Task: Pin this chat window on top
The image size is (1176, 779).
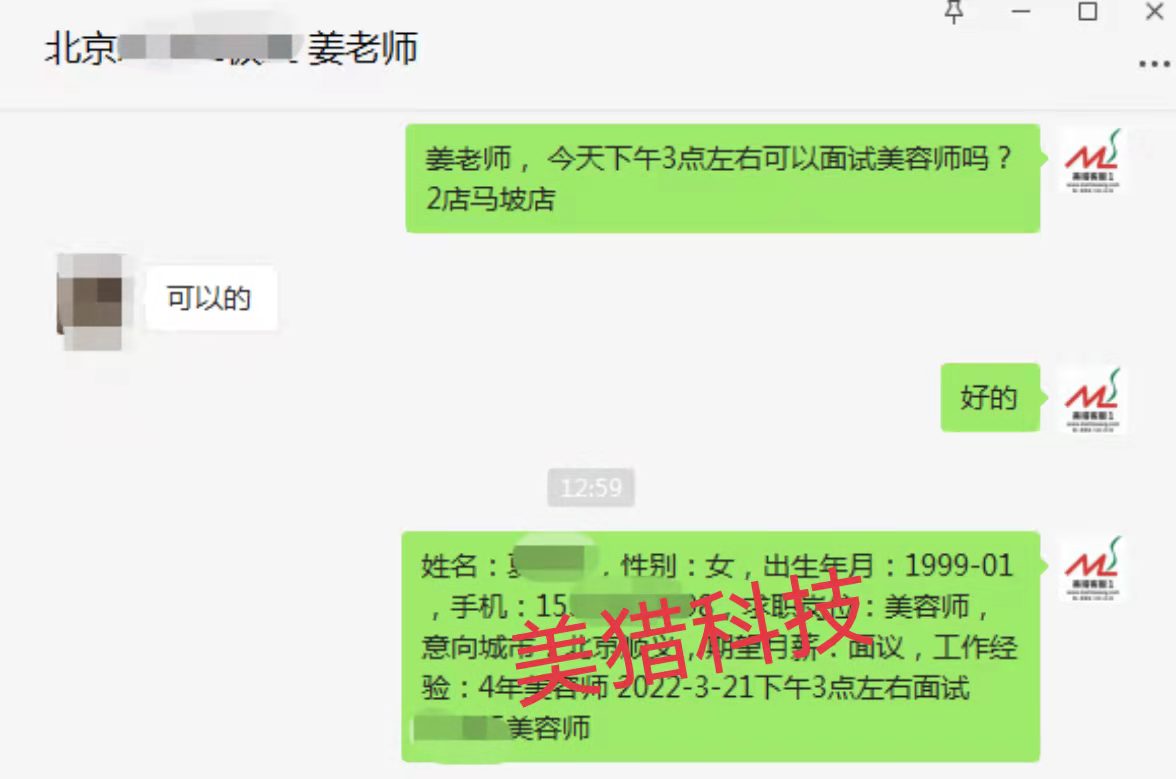Action: click(953, 11)
